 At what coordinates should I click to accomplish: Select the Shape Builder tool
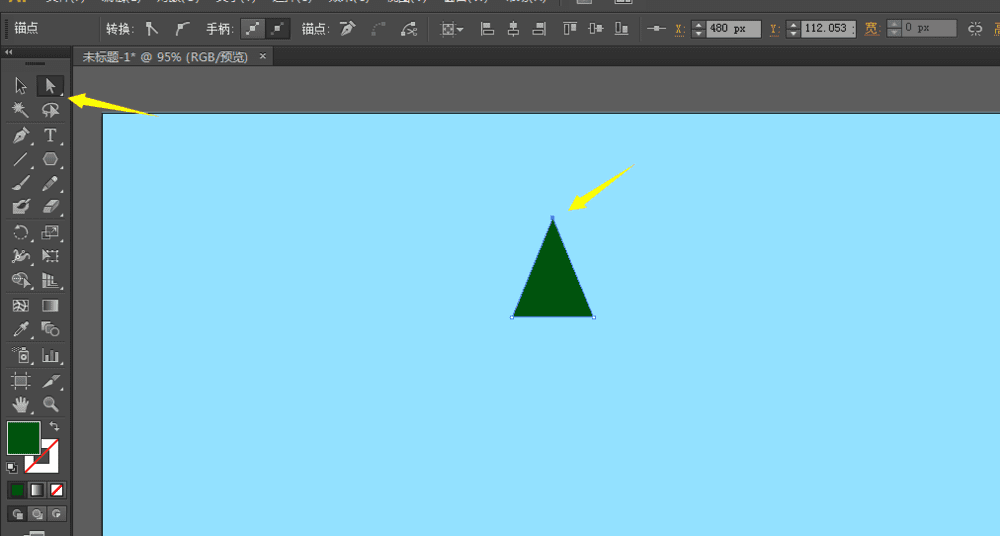pos(20,280)
